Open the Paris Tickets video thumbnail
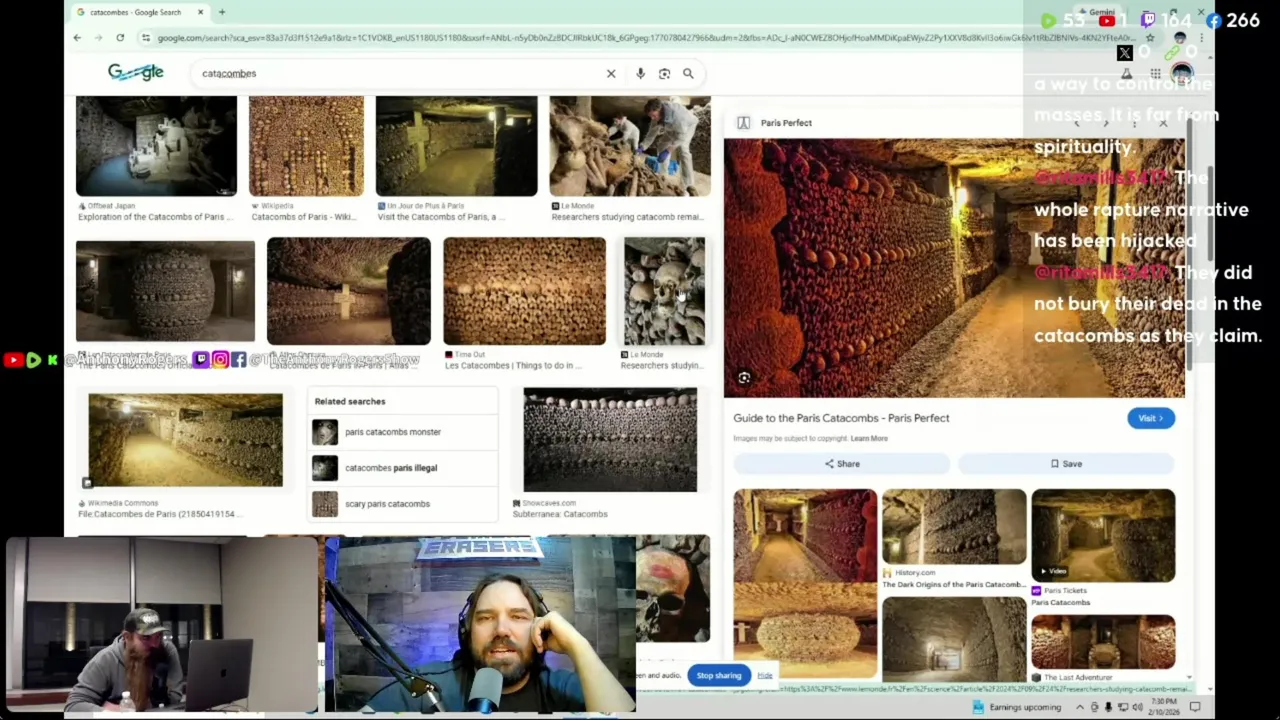 pos(1103,535)
